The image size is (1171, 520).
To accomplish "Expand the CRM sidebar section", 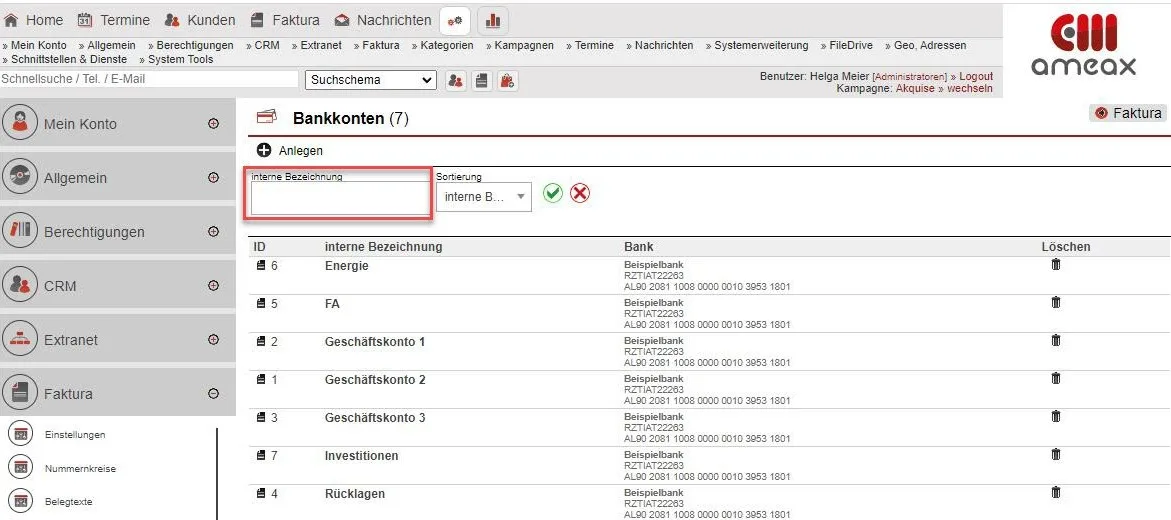I will point(213,285).
